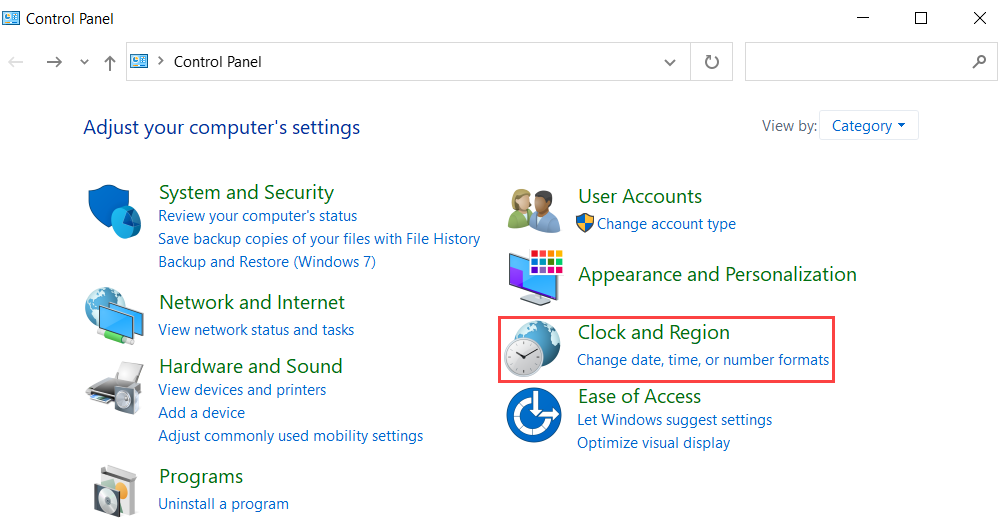Screen dimensions: 1003x530
Task: Open the Appearance and Personalization monitor icon
Action: [535, 277]
